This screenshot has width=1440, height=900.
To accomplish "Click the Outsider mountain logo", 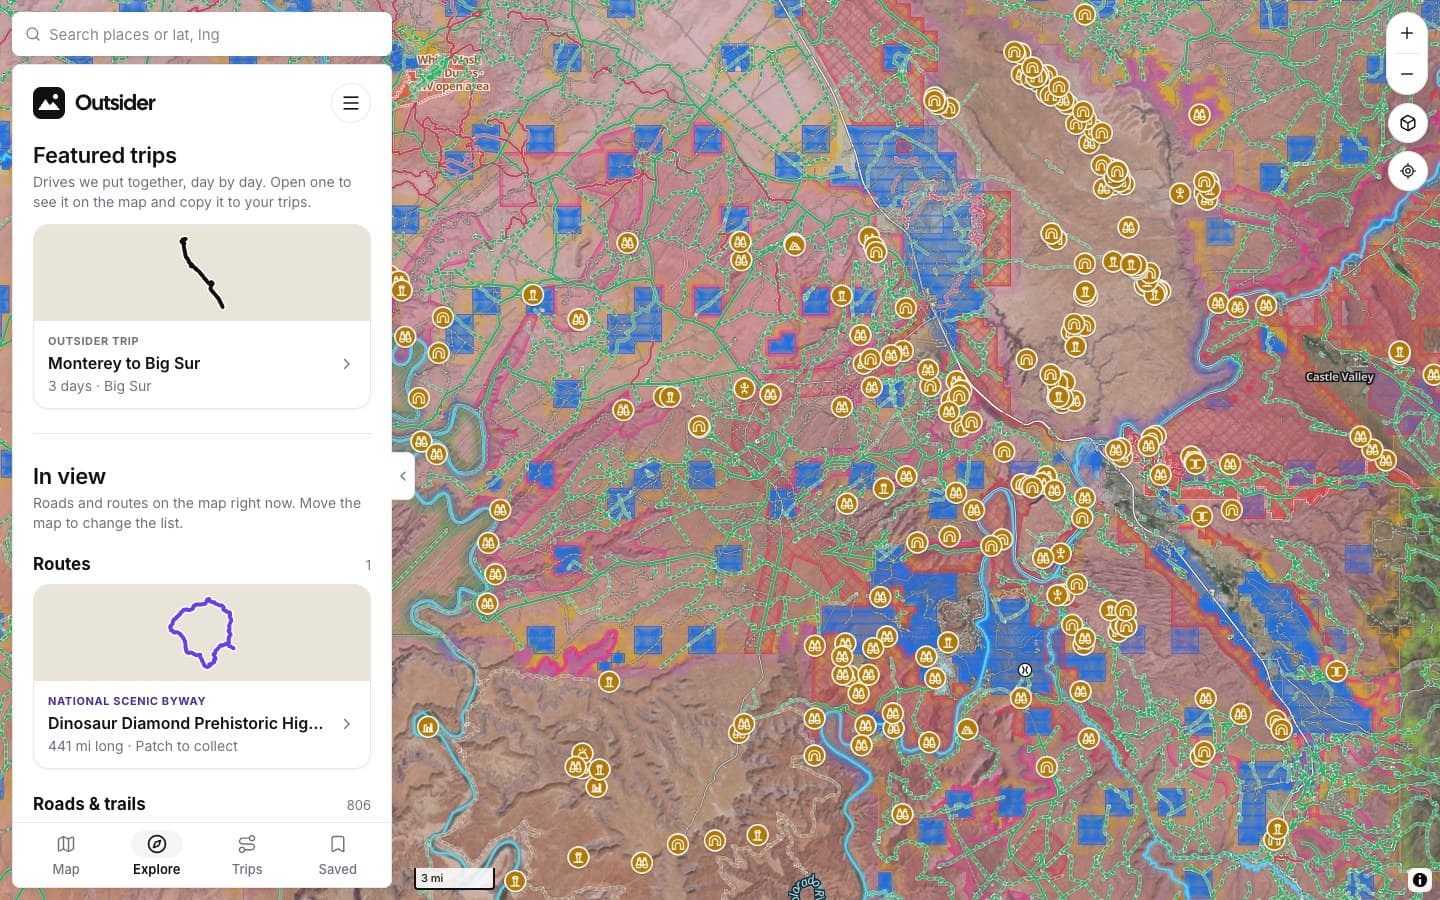I will 49,103.
